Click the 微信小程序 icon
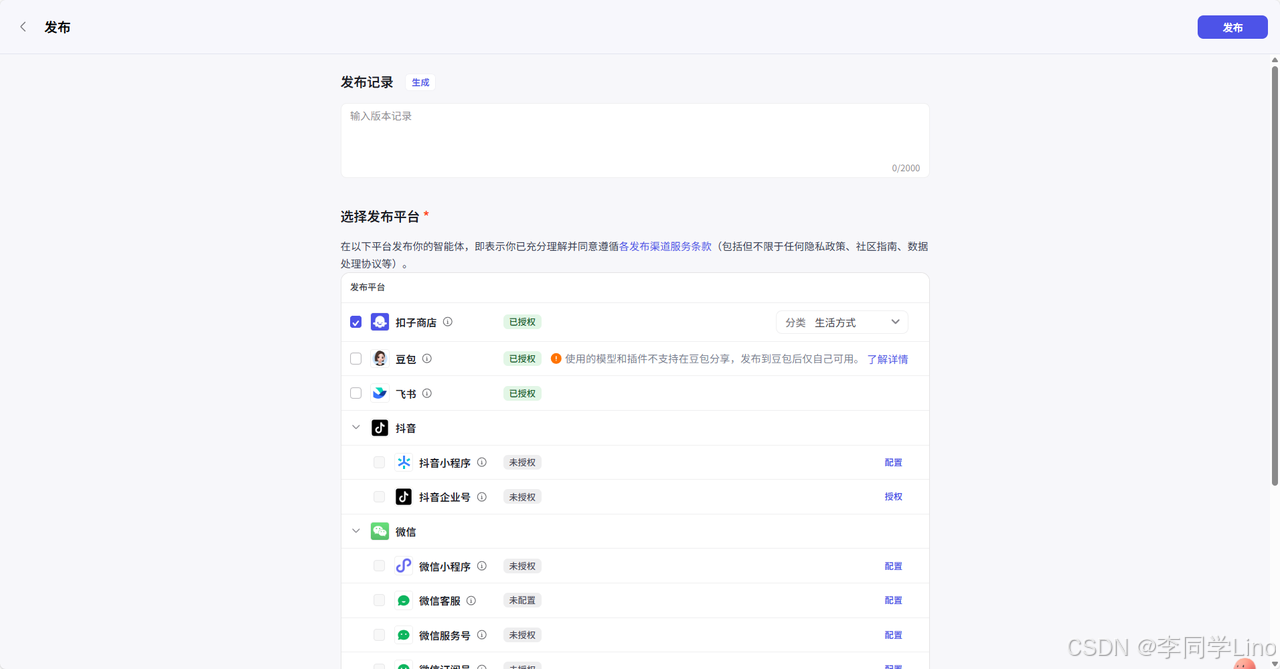This screenshot has width=1280, height=669. coord(404,566)
